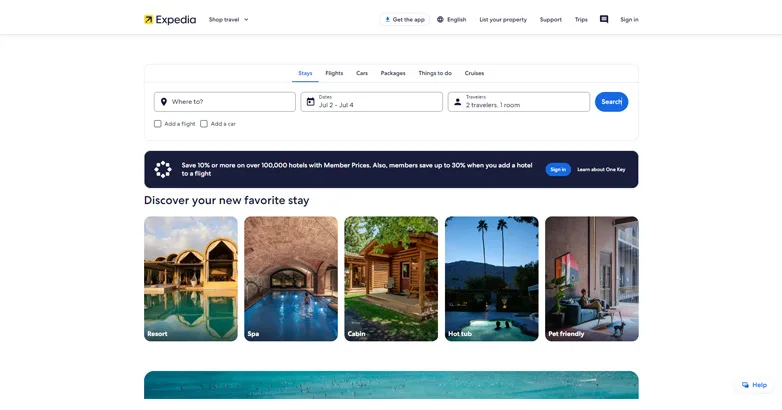This screenshot has height=410, width=782.
Task: Click the location pin icon
Action: [x=164, y=102]
